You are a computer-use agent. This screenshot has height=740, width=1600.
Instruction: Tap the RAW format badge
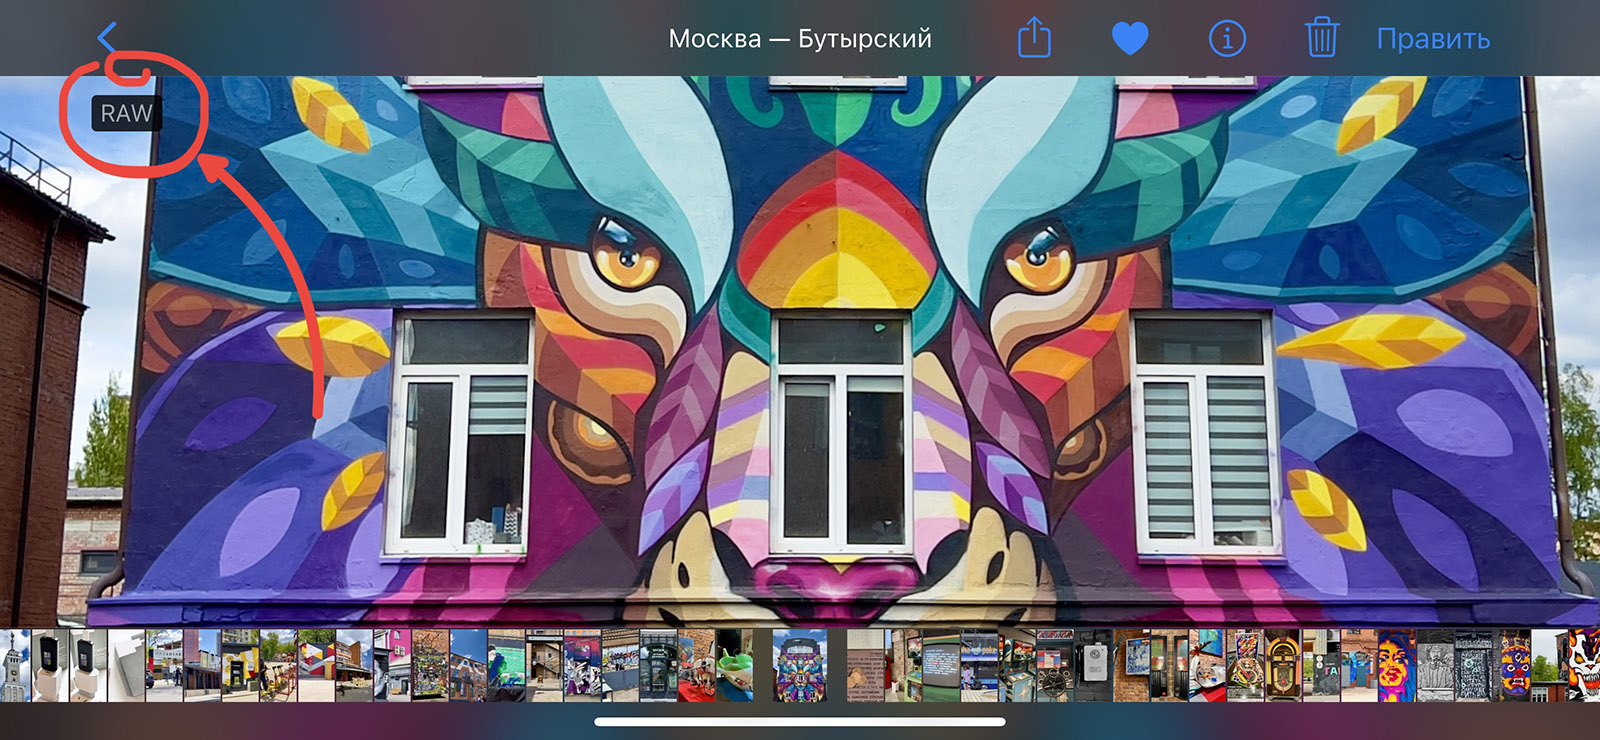tap(127, 114)
